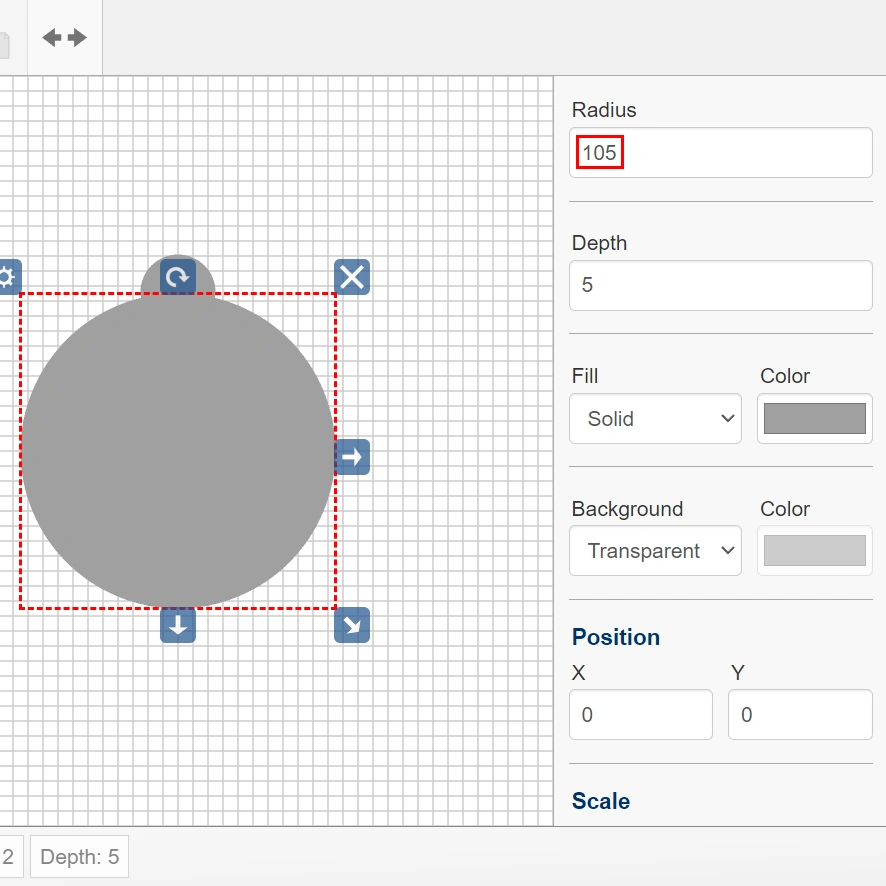Click the diagonal corner resize handle

point(352,625)
